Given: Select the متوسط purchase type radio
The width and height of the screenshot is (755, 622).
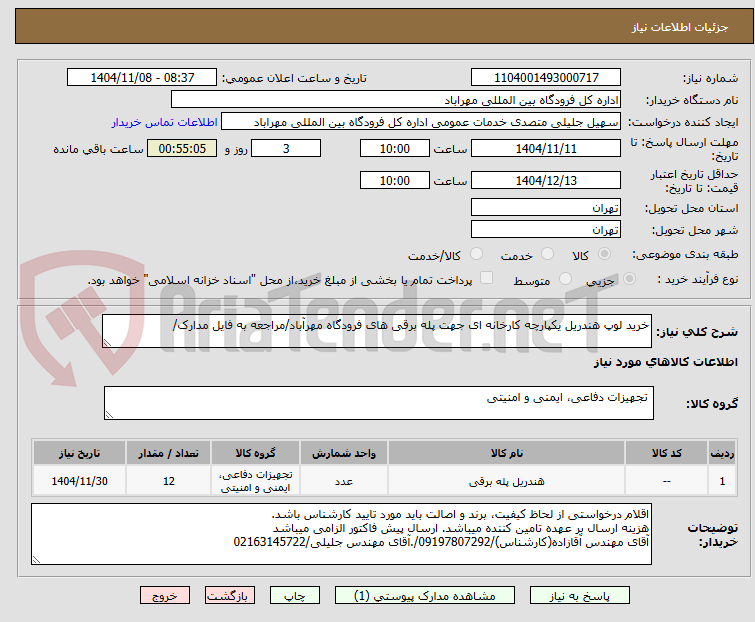Looking at the screenshot, I should [565, 279].
